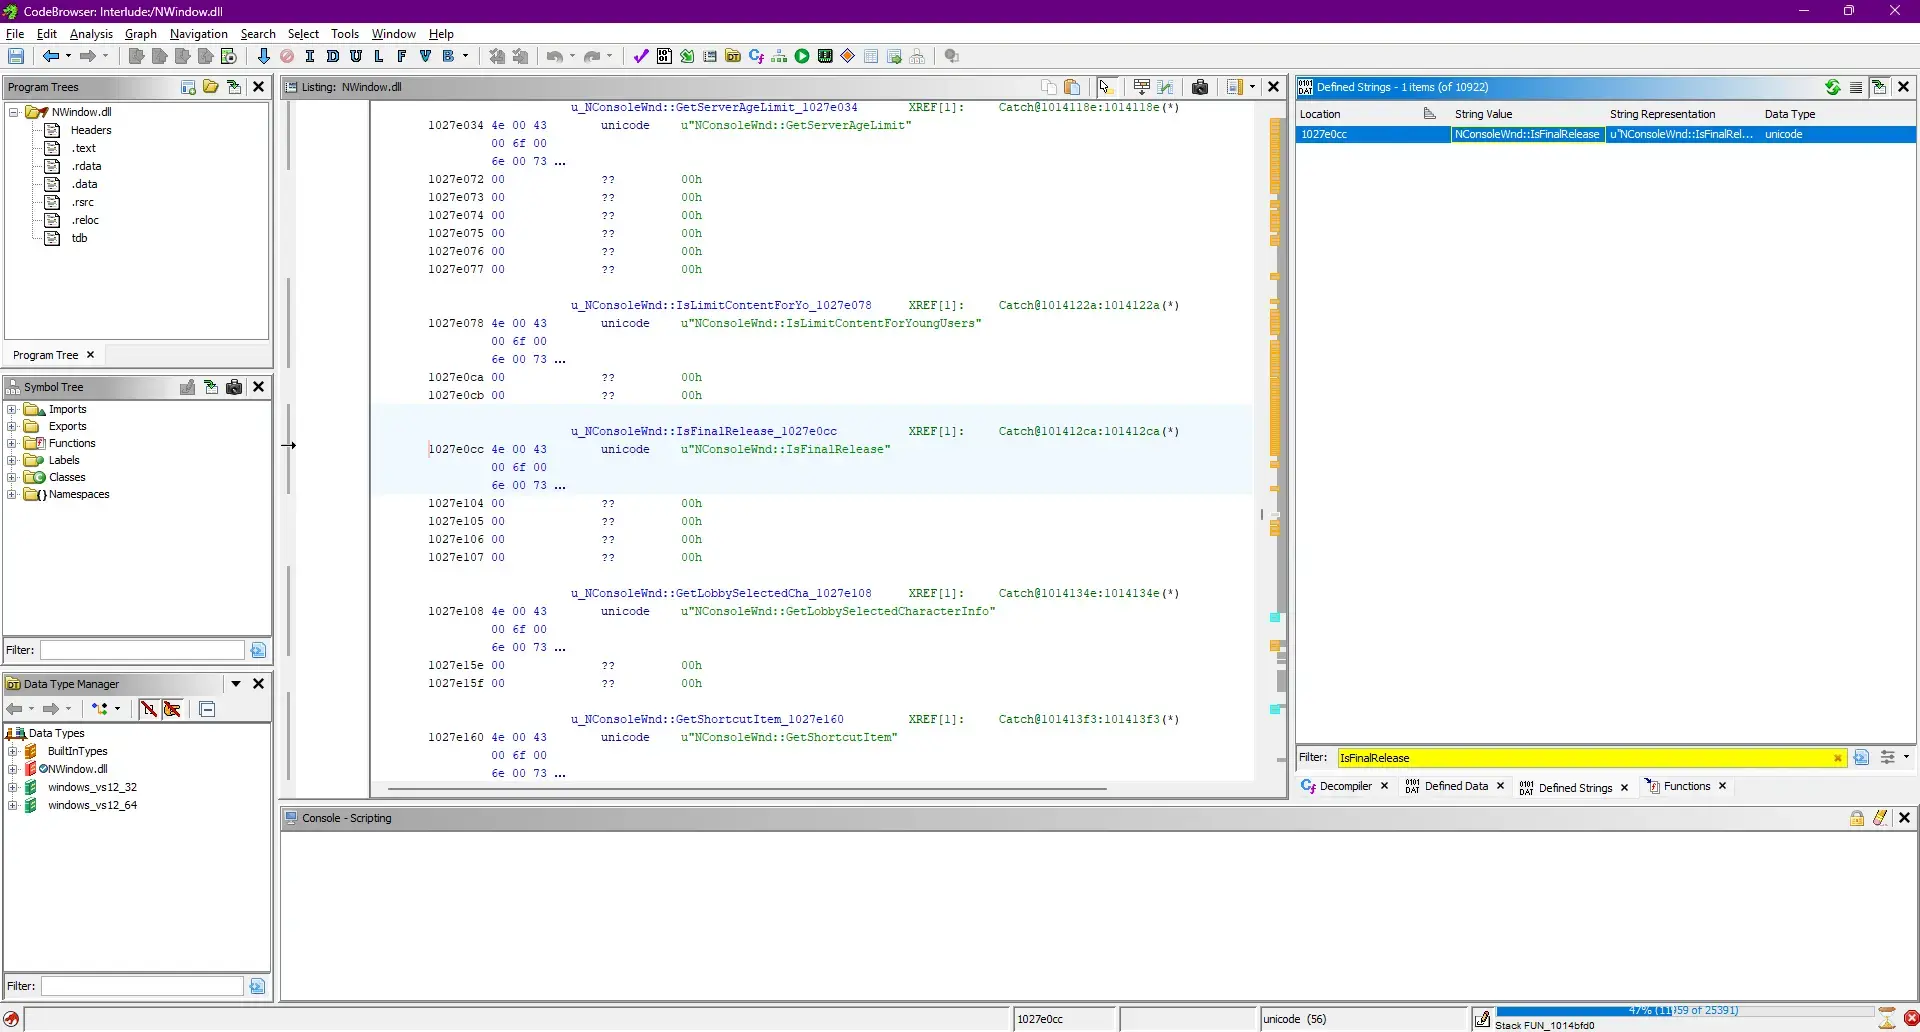Select the 'V' navigation icon in toolbar
The height and width of the screenshot is (1032, 1920).
click(425, 57)
